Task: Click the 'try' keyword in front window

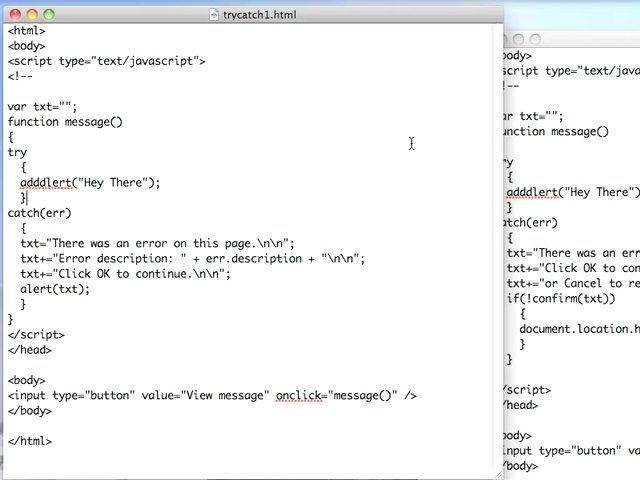Action: click(17, 153)
